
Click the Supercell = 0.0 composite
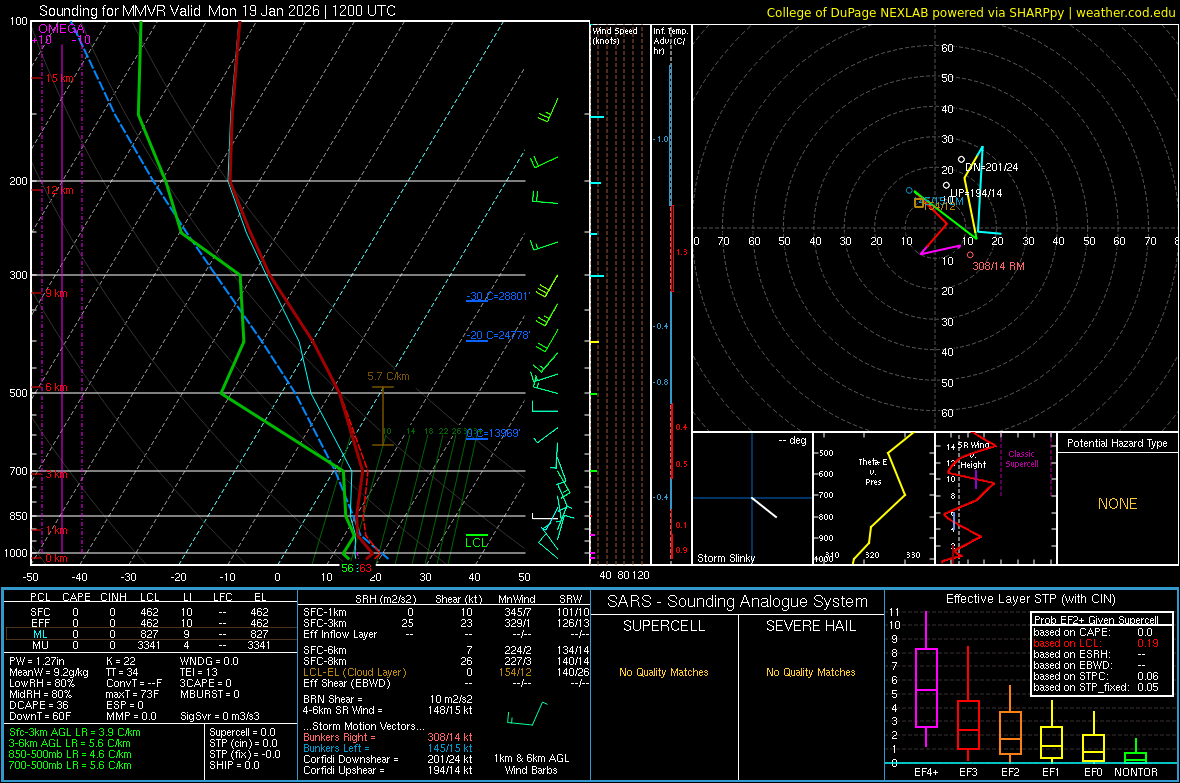(x=242, y=732)
